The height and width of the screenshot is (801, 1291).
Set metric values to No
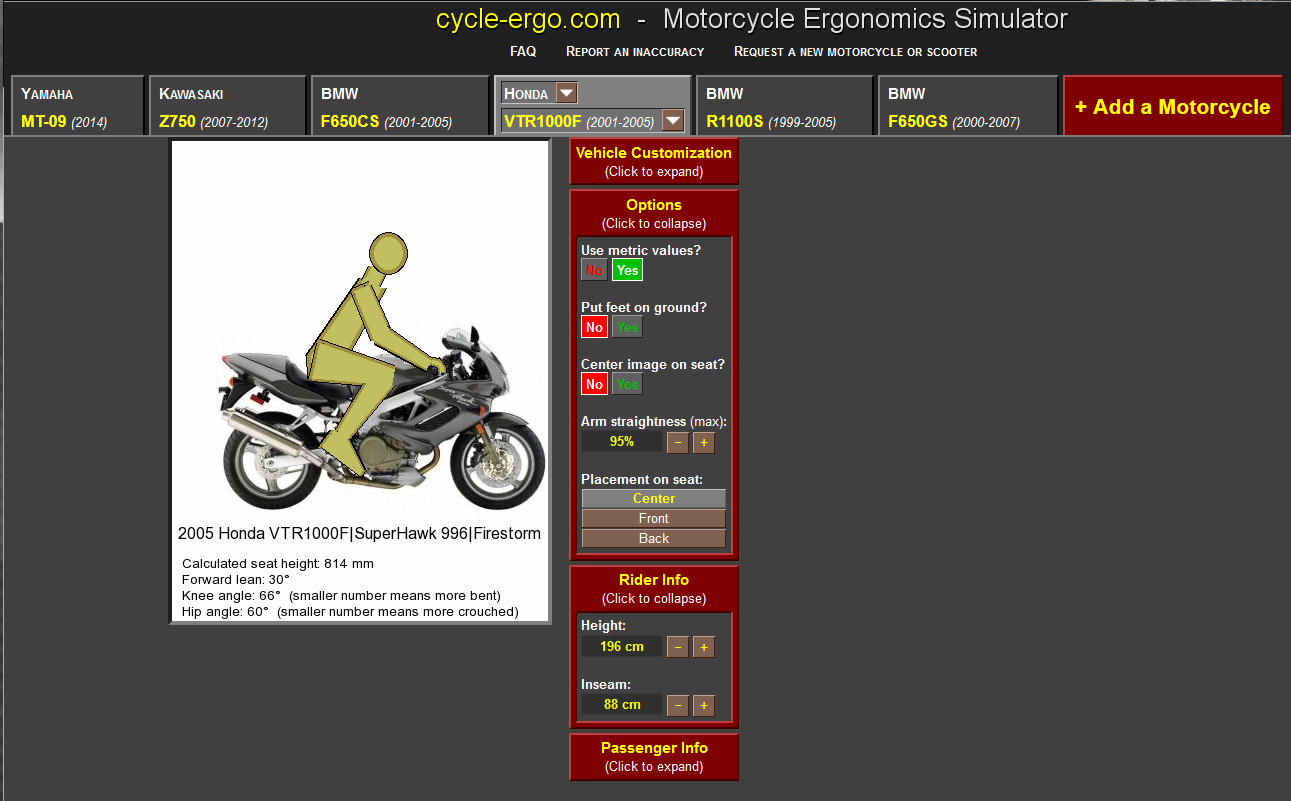[594, 270]
